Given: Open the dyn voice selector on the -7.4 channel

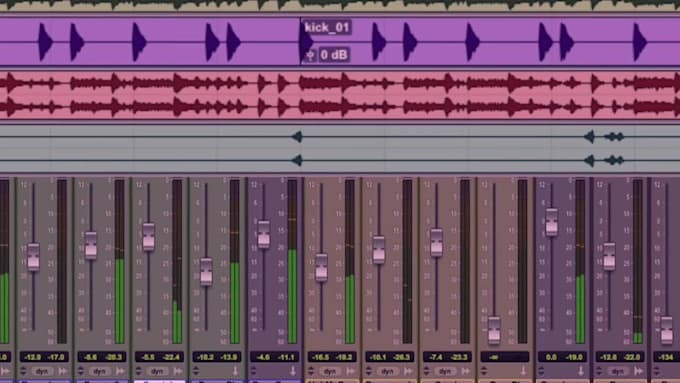Looking at the screenshot, I should tap(445, 372).
